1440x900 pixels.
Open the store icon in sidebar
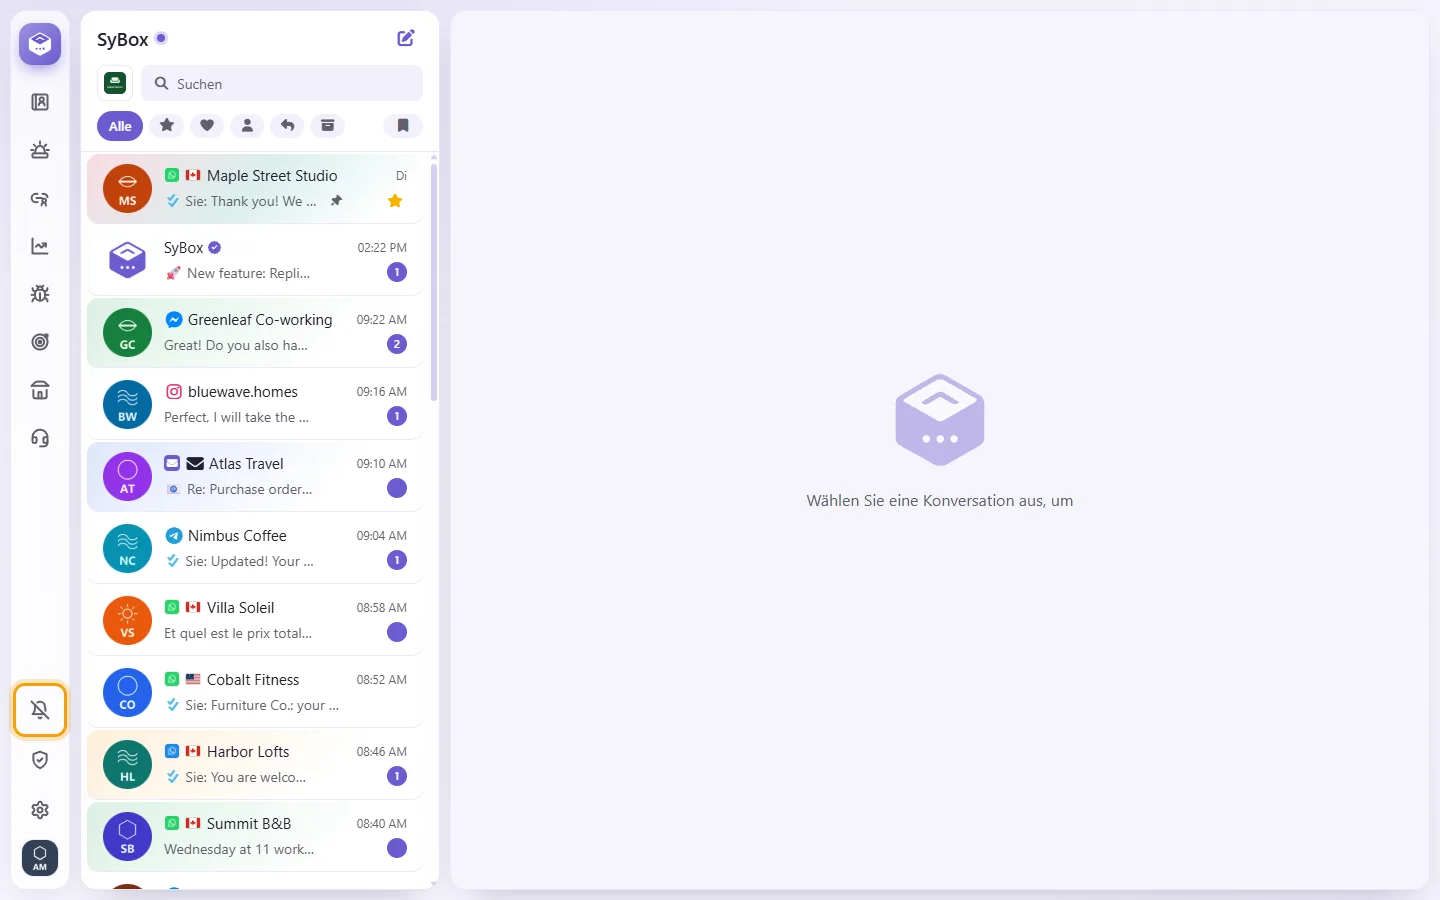coord(40,390)
